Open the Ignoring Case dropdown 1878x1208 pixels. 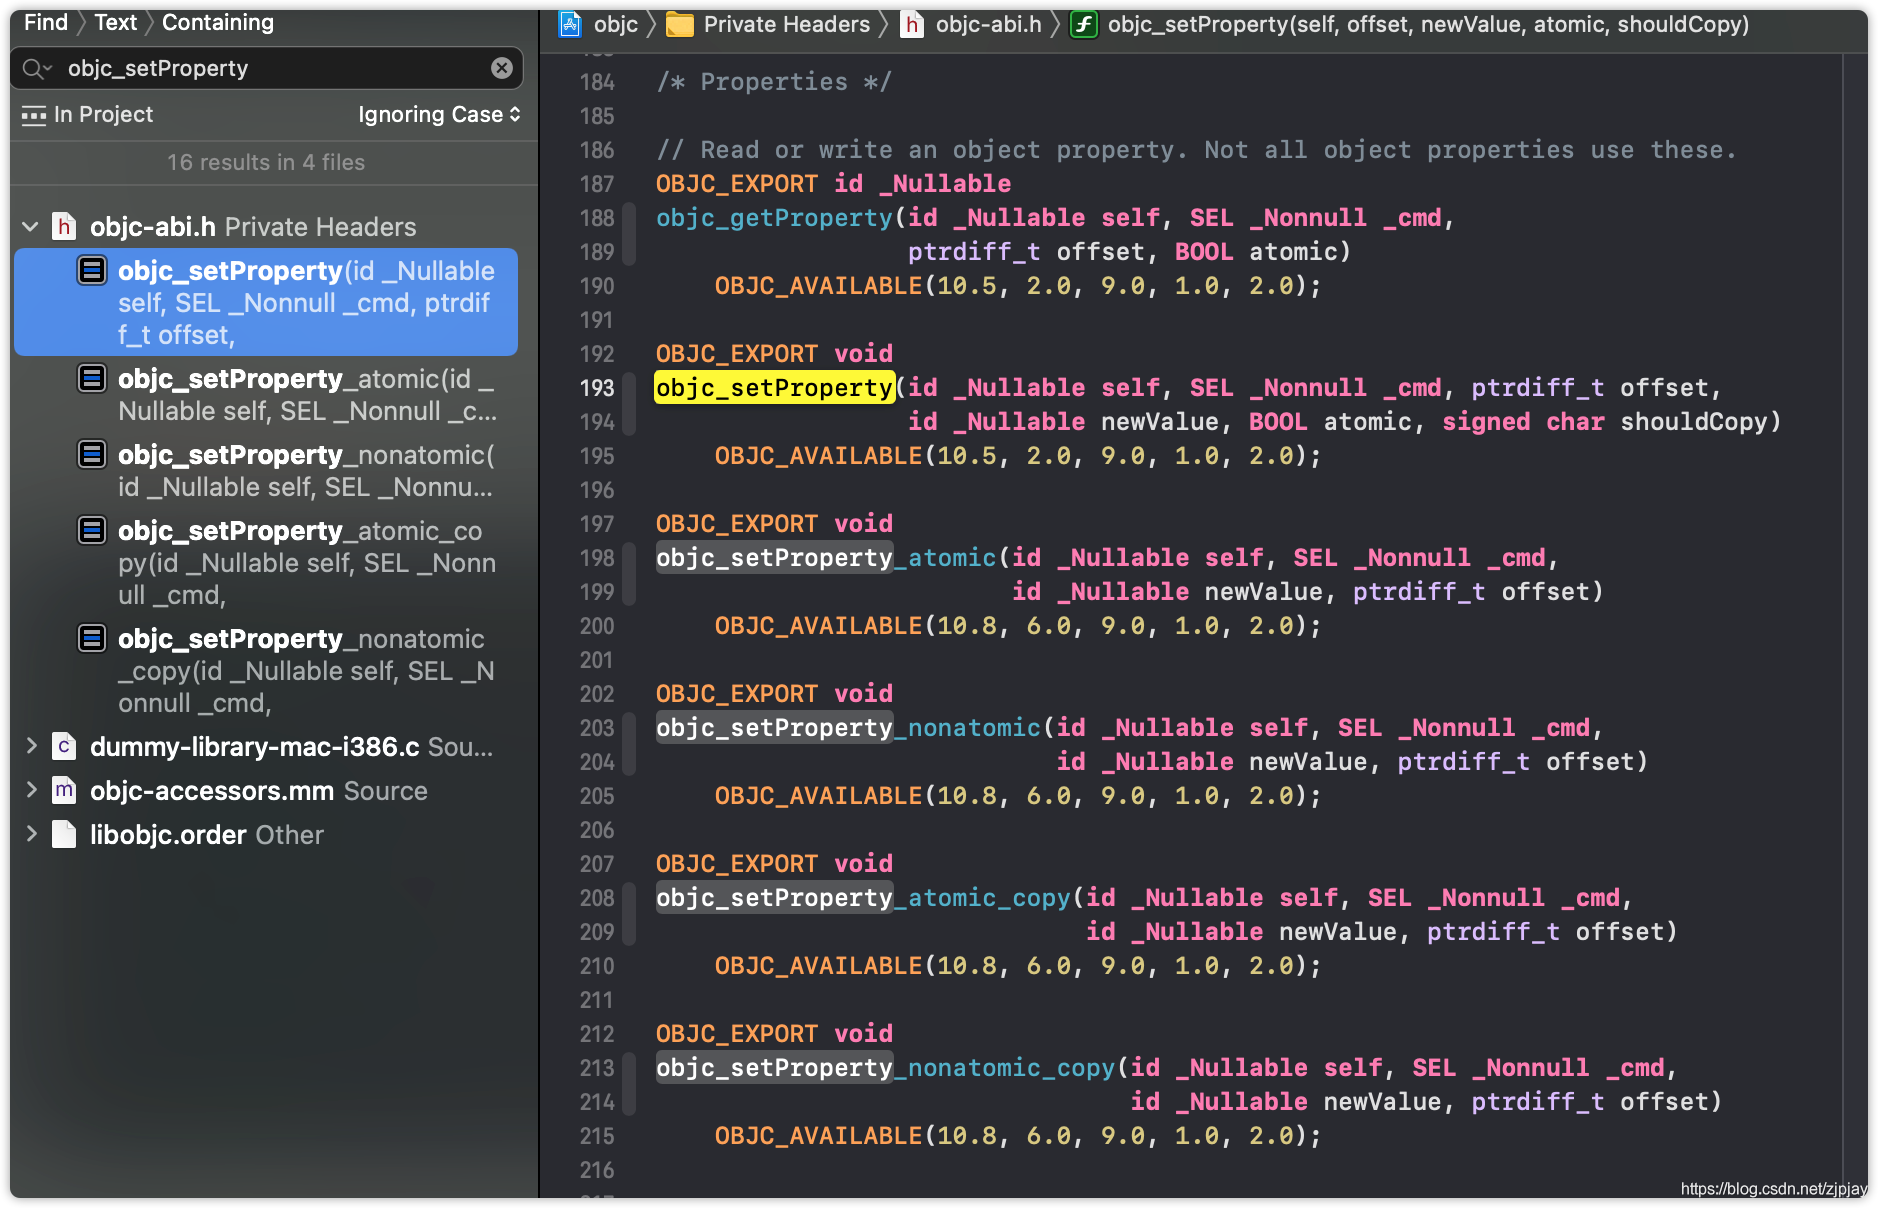(439, 115)
